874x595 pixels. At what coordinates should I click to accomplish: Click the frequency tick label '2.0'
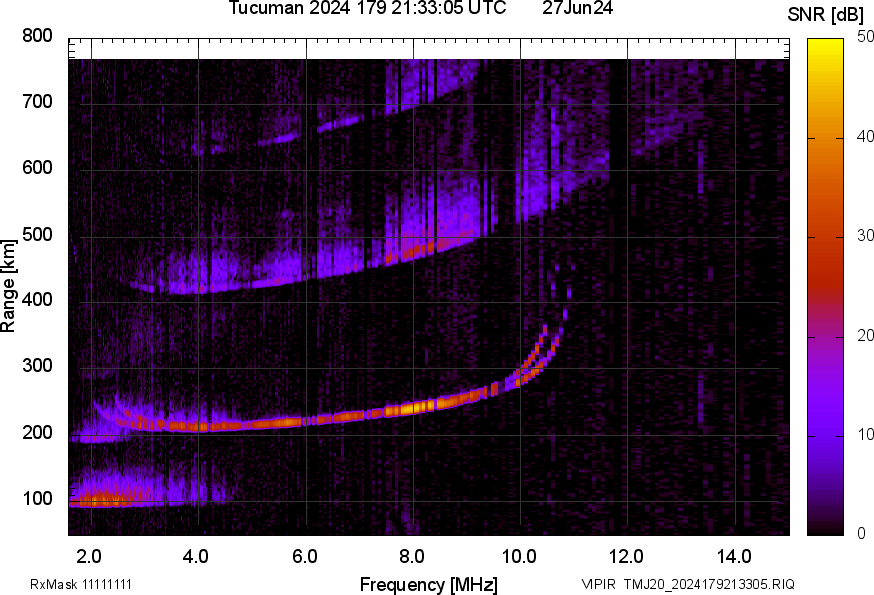point(90,557)
